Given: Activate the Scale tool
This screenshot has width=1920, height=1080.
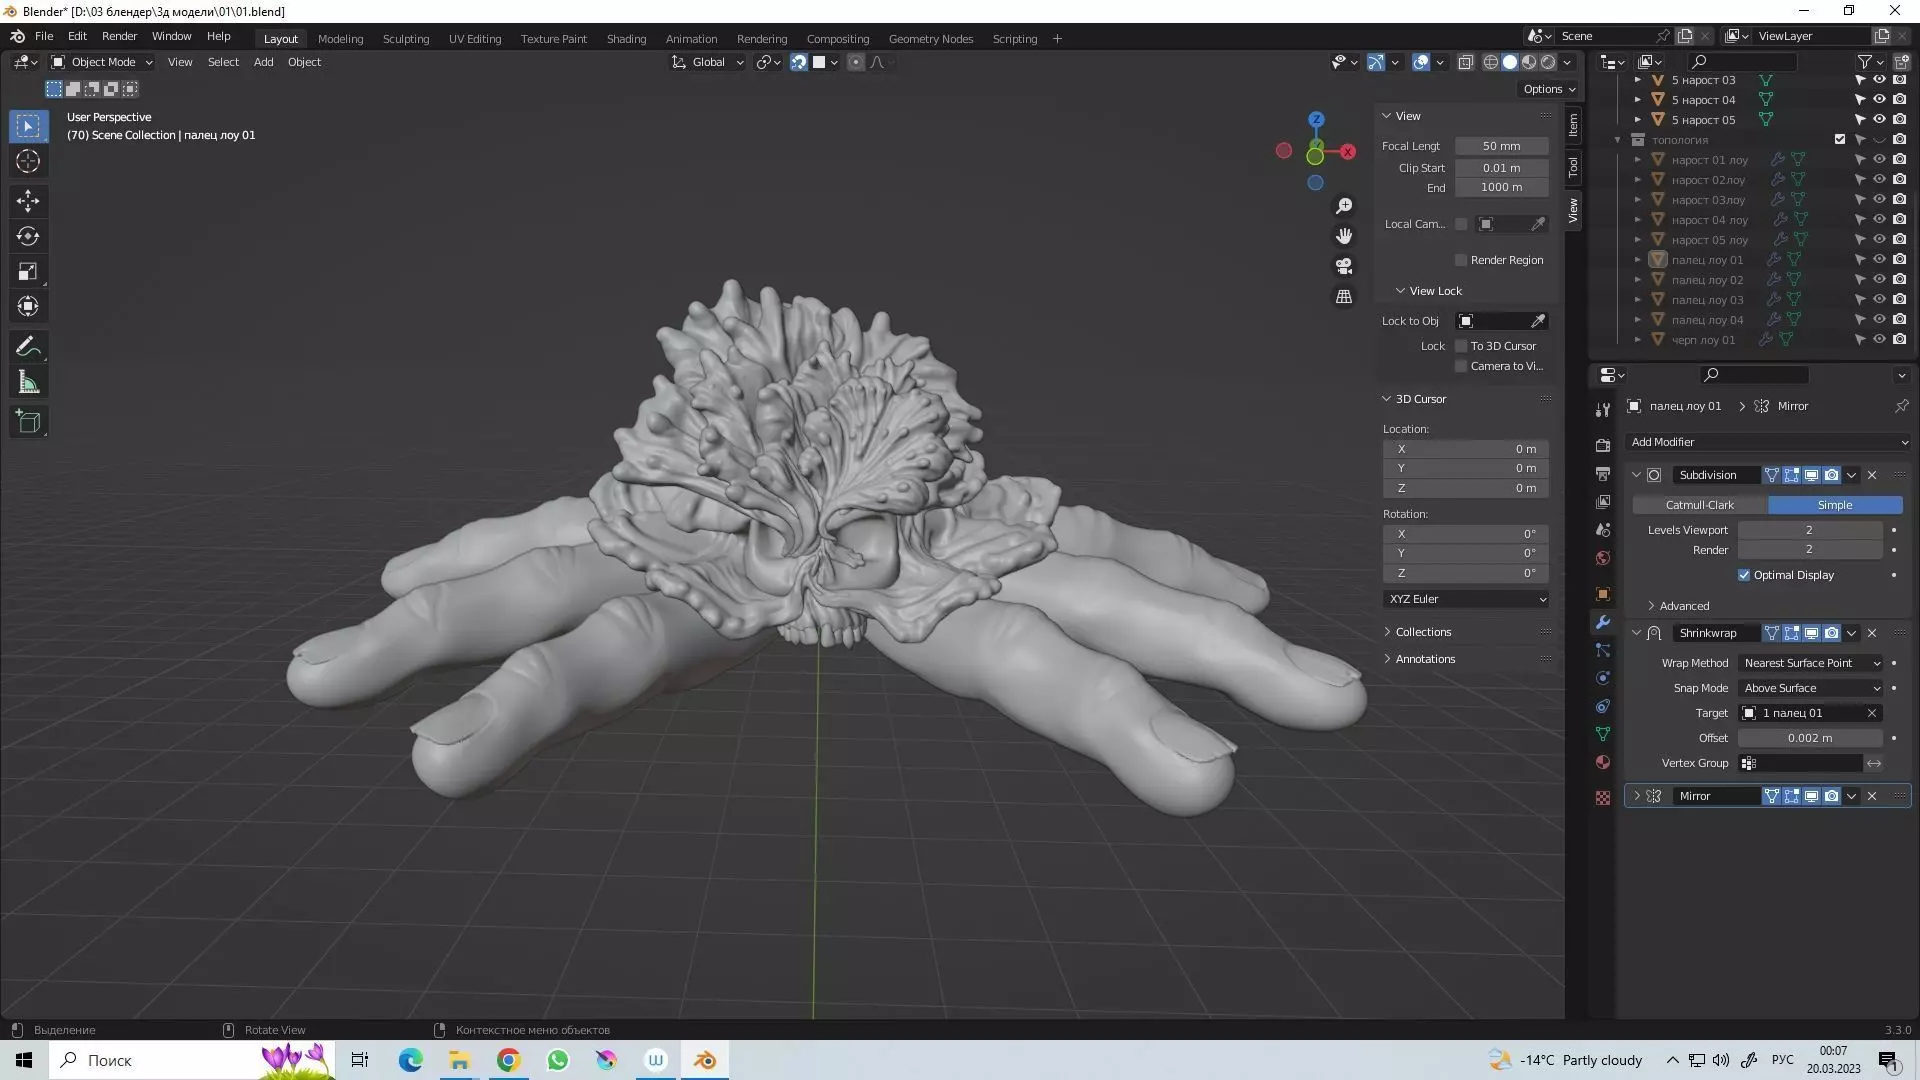Looking at the screenshot, I should tap(28, 271).
